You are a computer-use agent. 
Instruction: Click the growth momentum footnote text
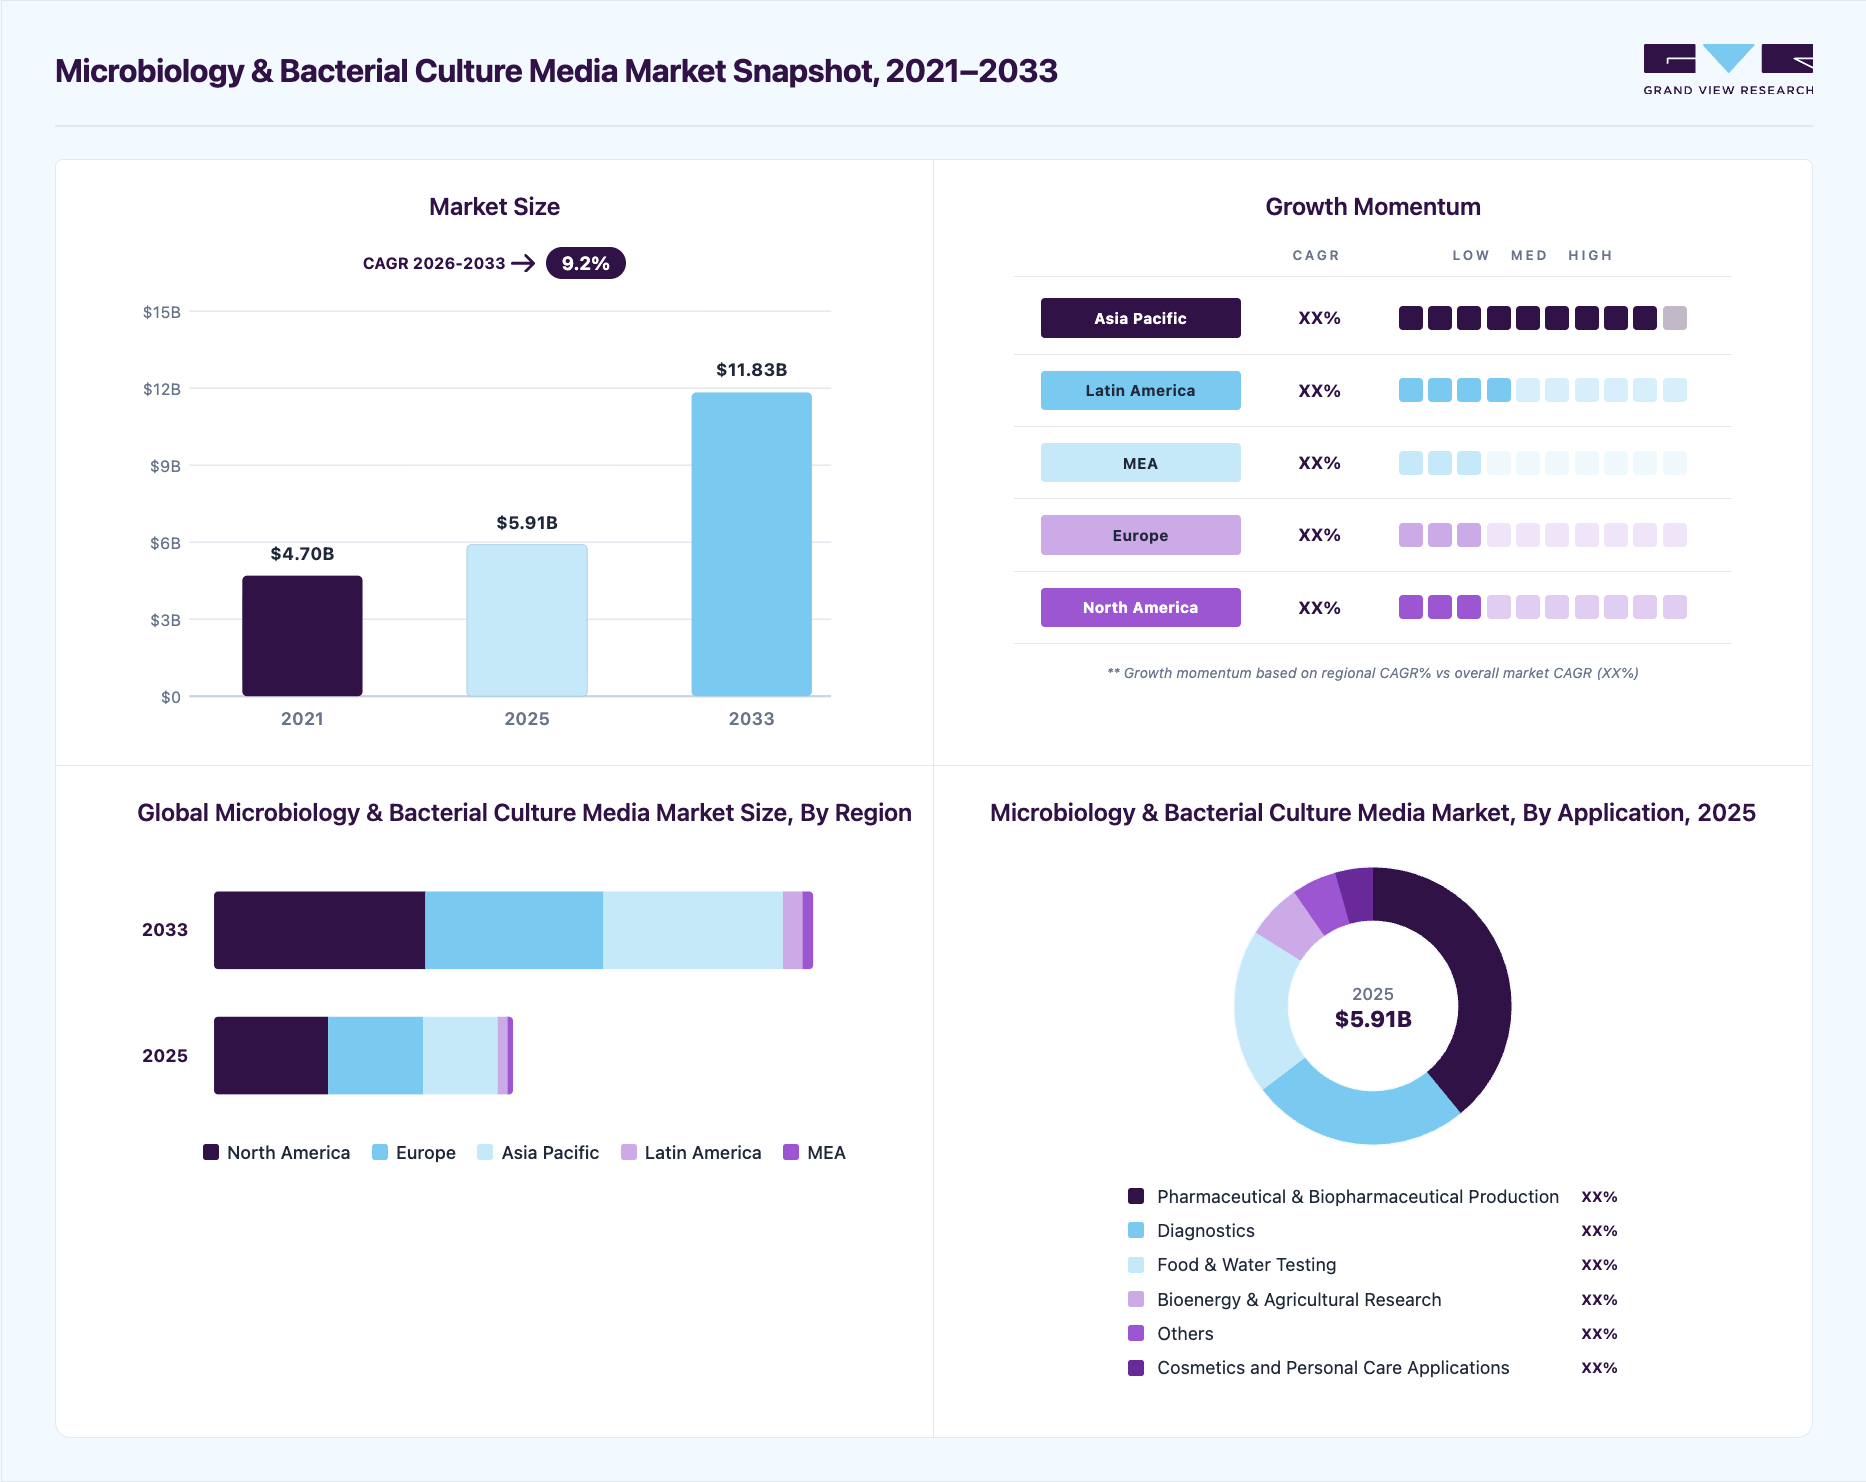click(1373, 673)
